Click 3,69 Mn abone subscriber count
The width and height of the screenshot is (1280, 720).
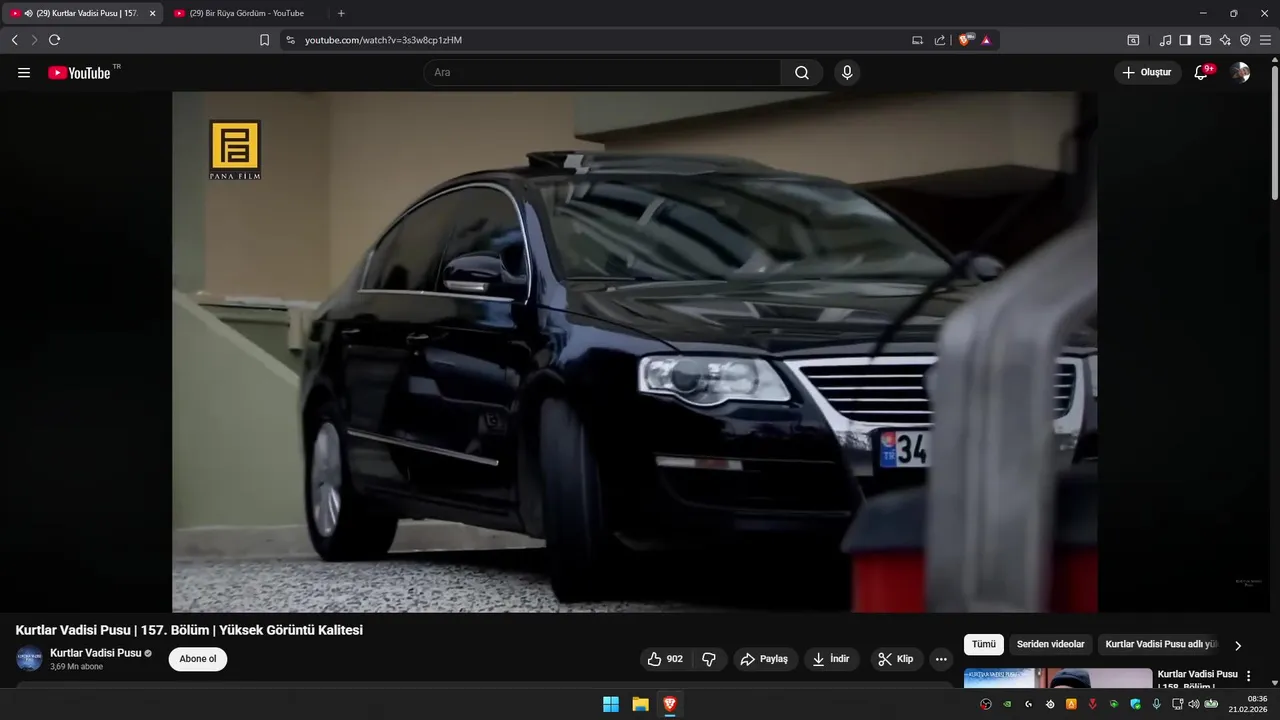point(77,667)
